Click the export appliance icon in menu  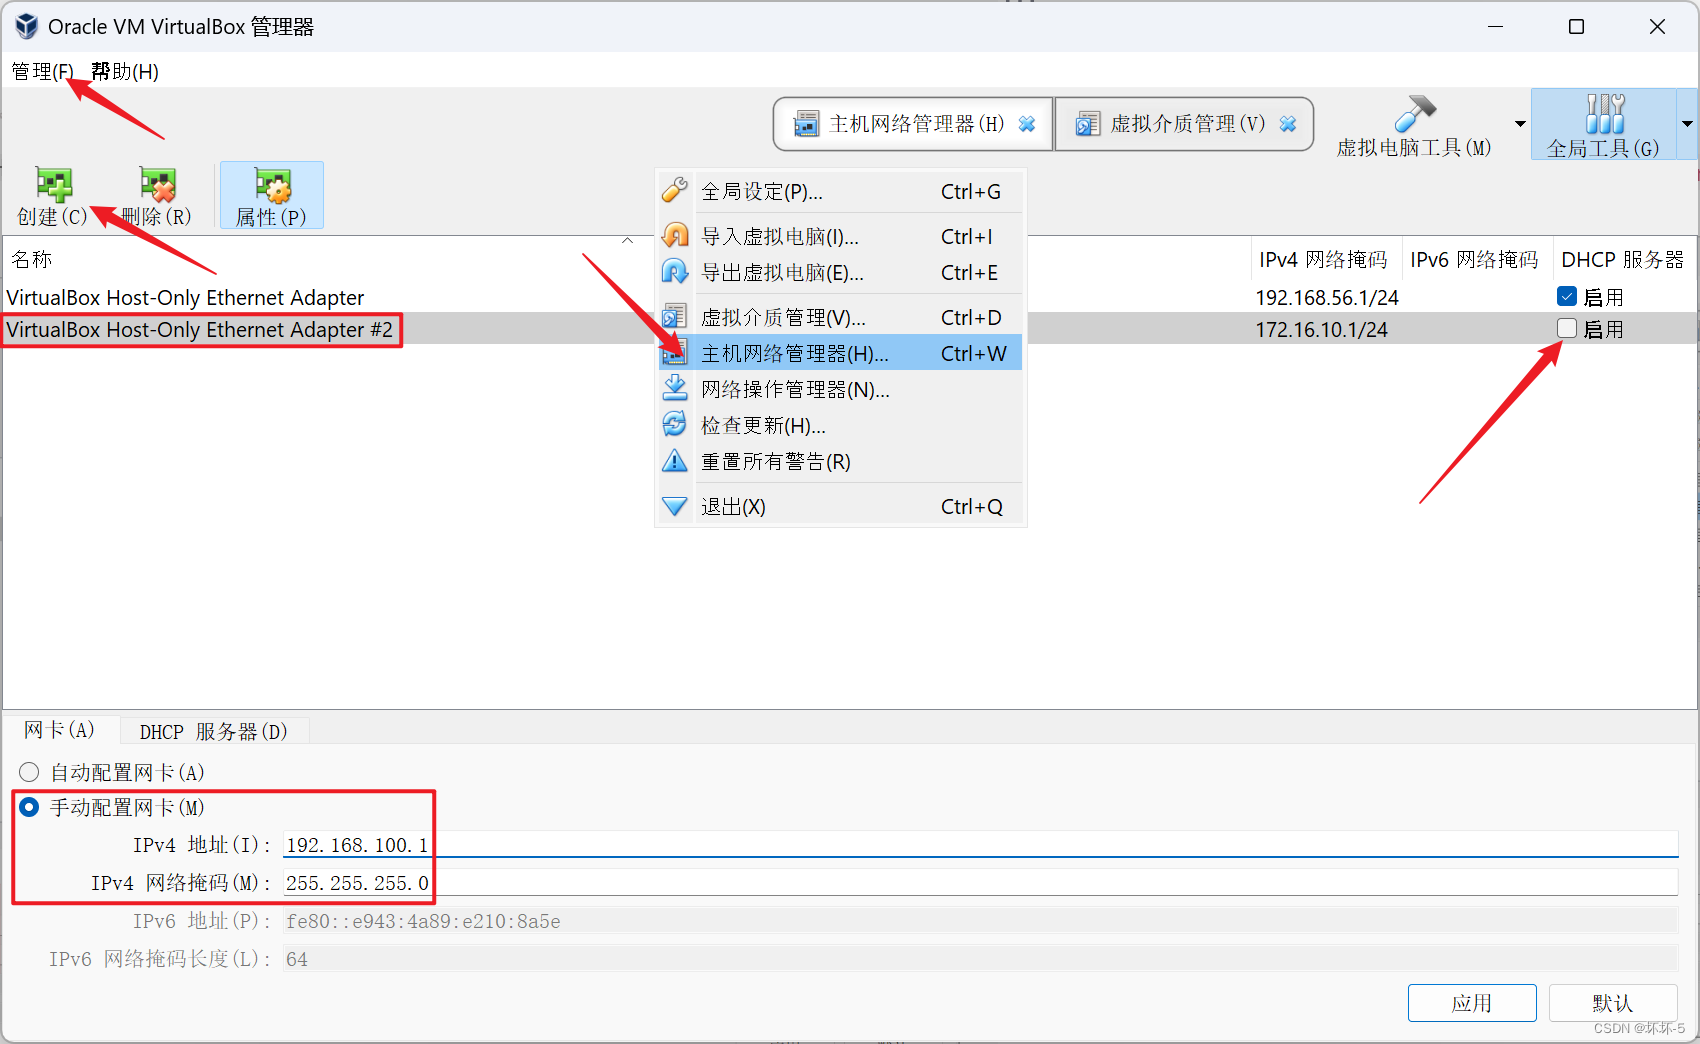click(675, 271)
